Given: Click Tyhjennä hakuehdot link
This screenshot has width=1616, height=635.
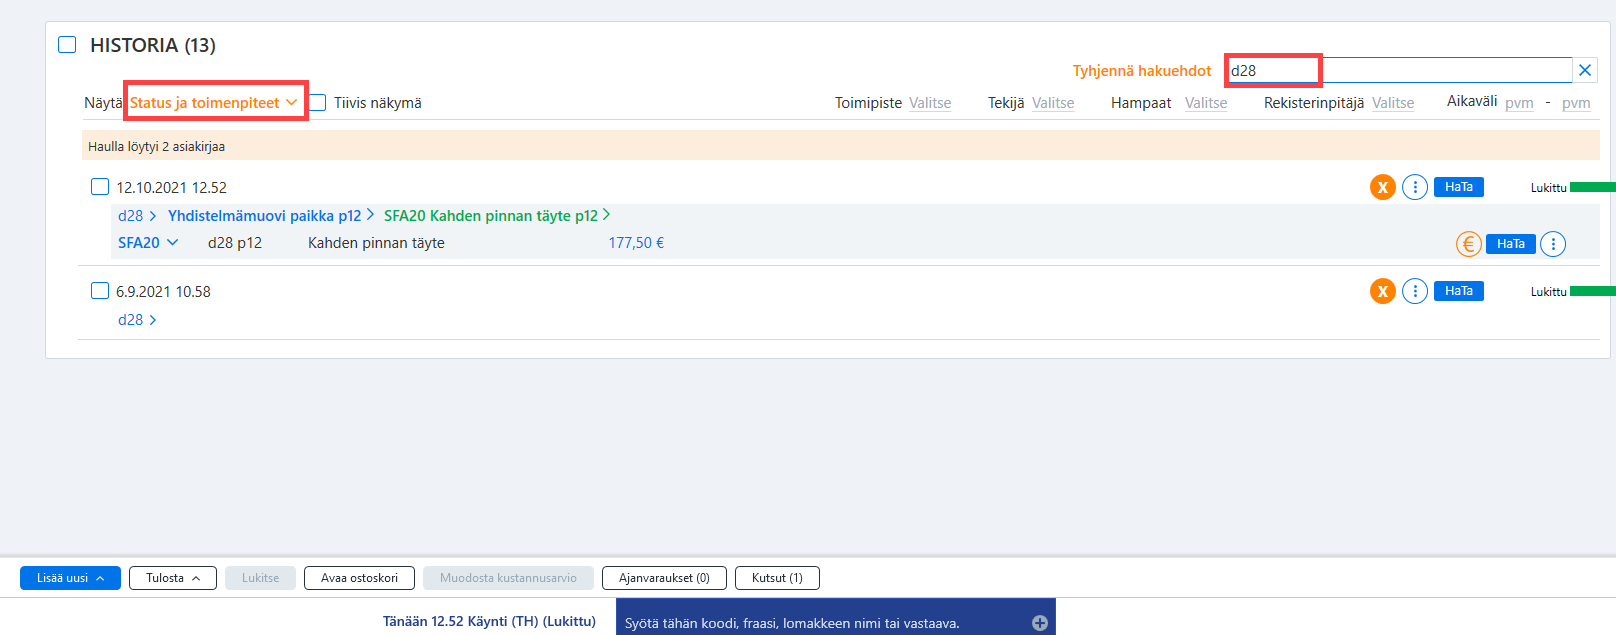Looking at the screenshot, I should tap(1142, 71).
